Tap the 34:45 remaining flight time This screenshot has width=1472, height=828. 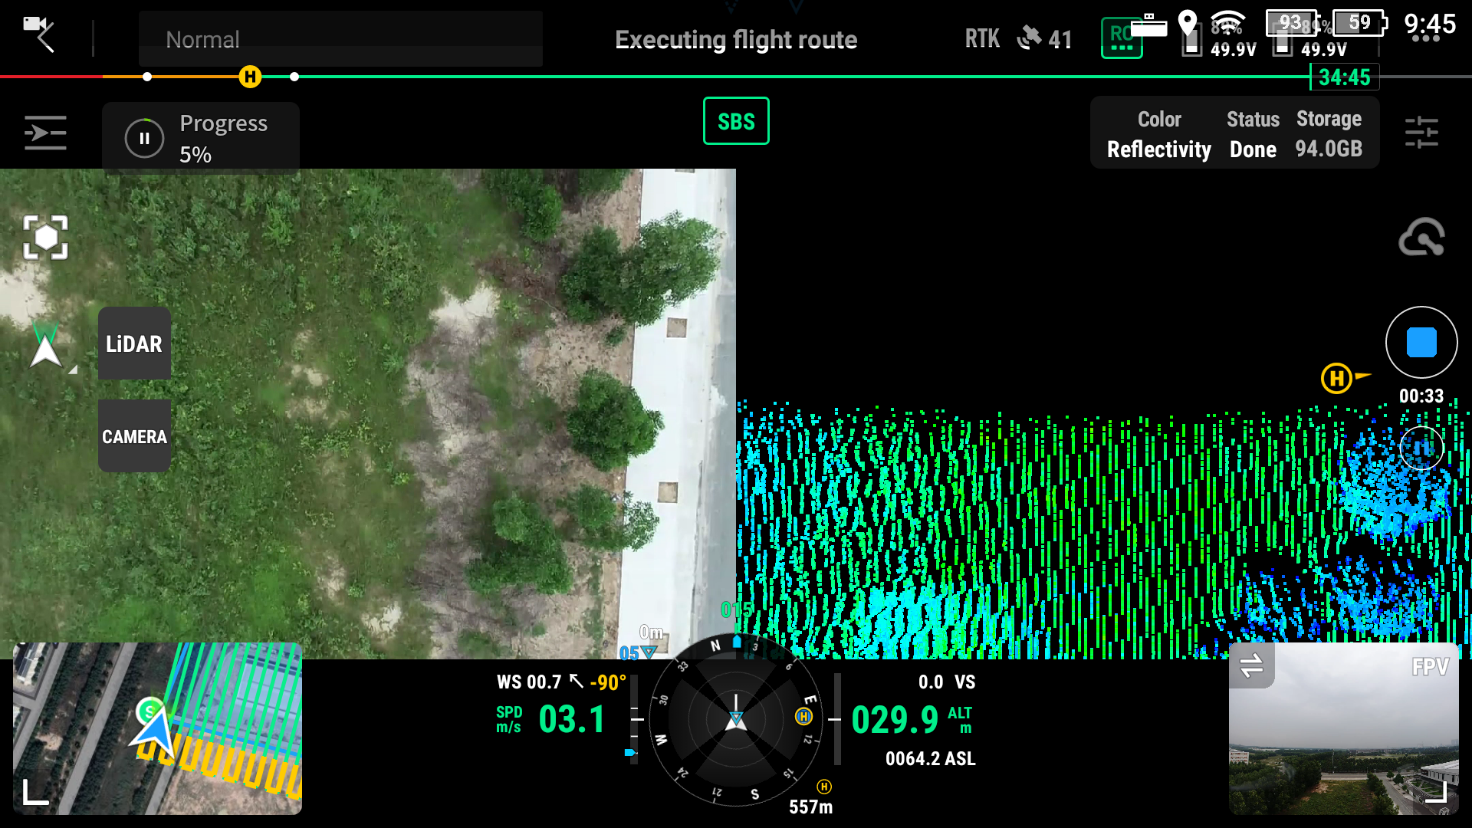(x=1344, y=77)
